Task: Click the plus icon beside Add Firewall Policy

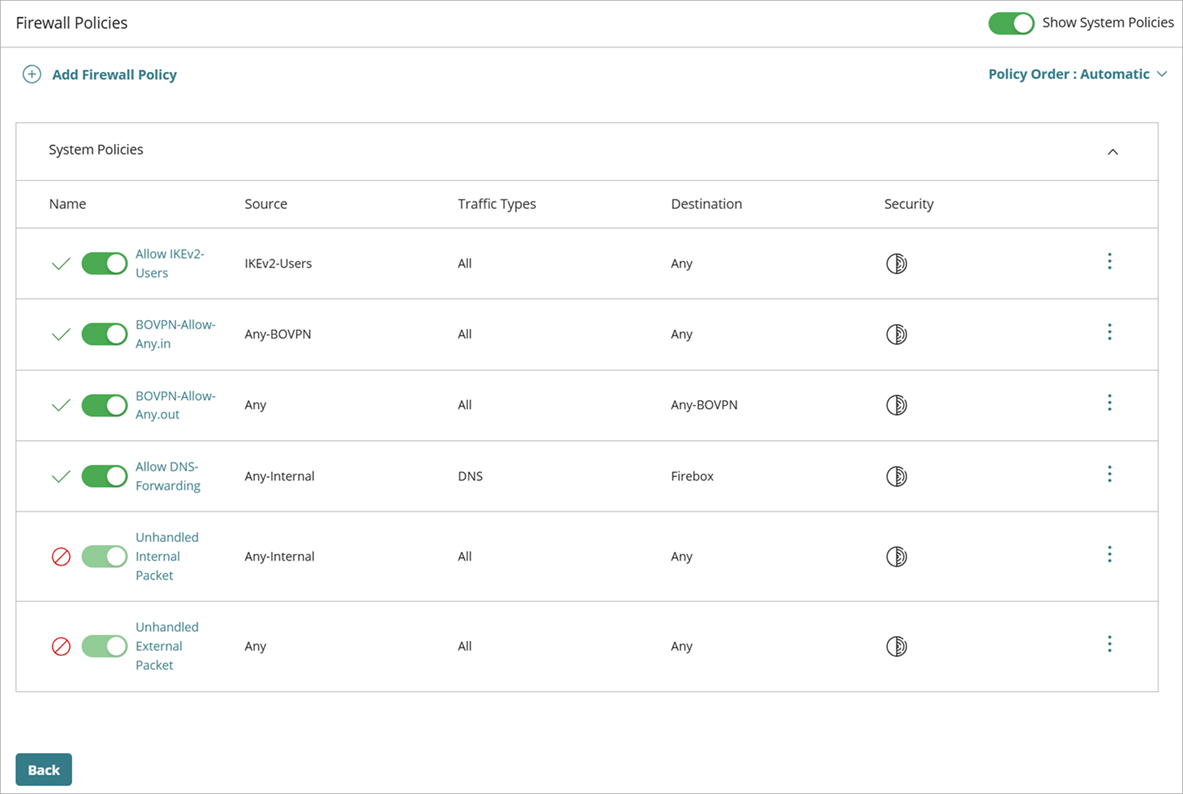Action: click(x=31, y=74)
